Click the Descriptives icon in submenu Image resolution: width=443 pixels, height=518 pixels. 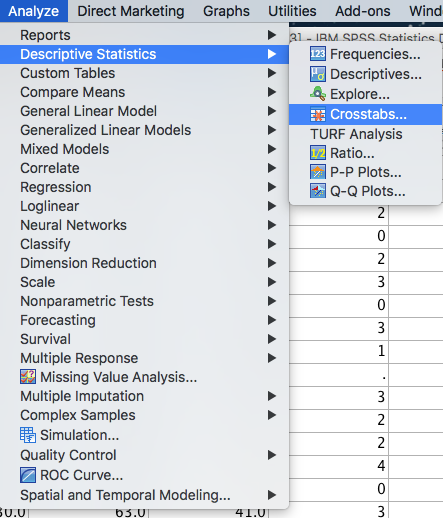pos(318,74)
